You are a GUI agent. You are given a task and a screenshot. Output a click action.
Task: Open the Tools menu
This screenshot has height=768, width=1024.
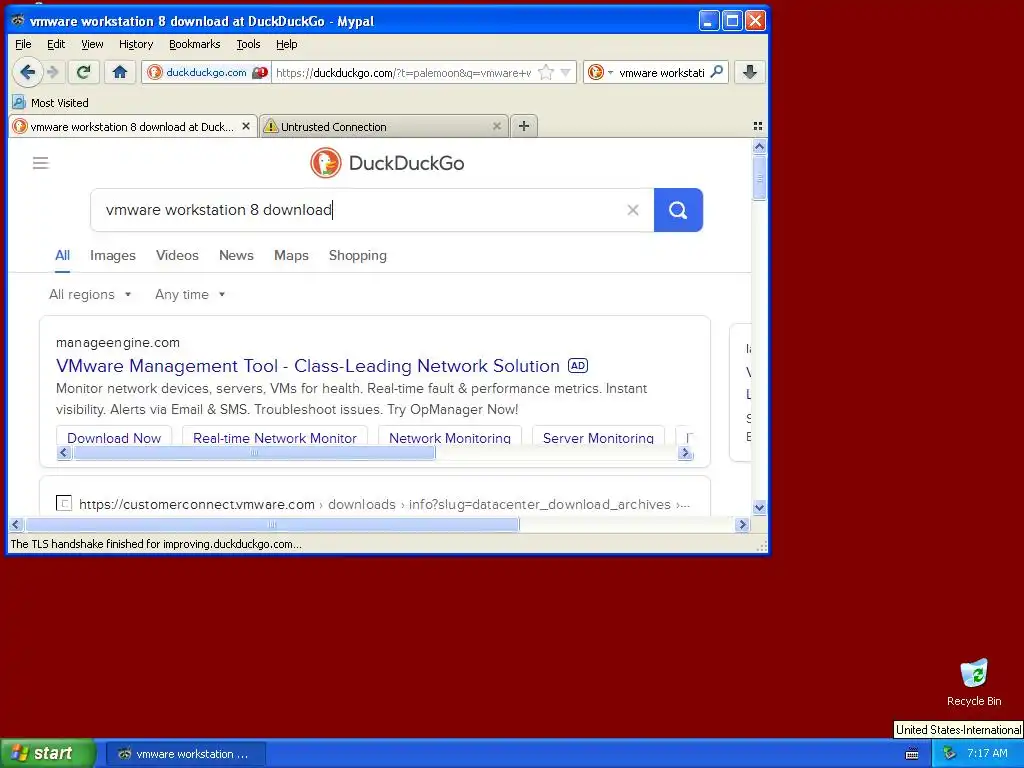pos(248,44)
